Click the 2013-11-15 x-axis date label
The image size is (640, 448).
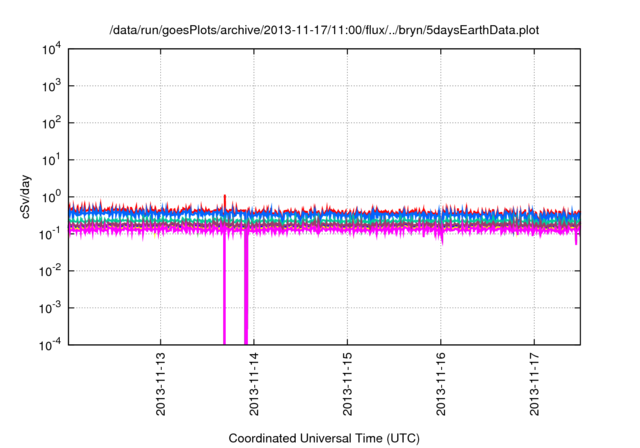pyautogui.click(x=347, y=384)
